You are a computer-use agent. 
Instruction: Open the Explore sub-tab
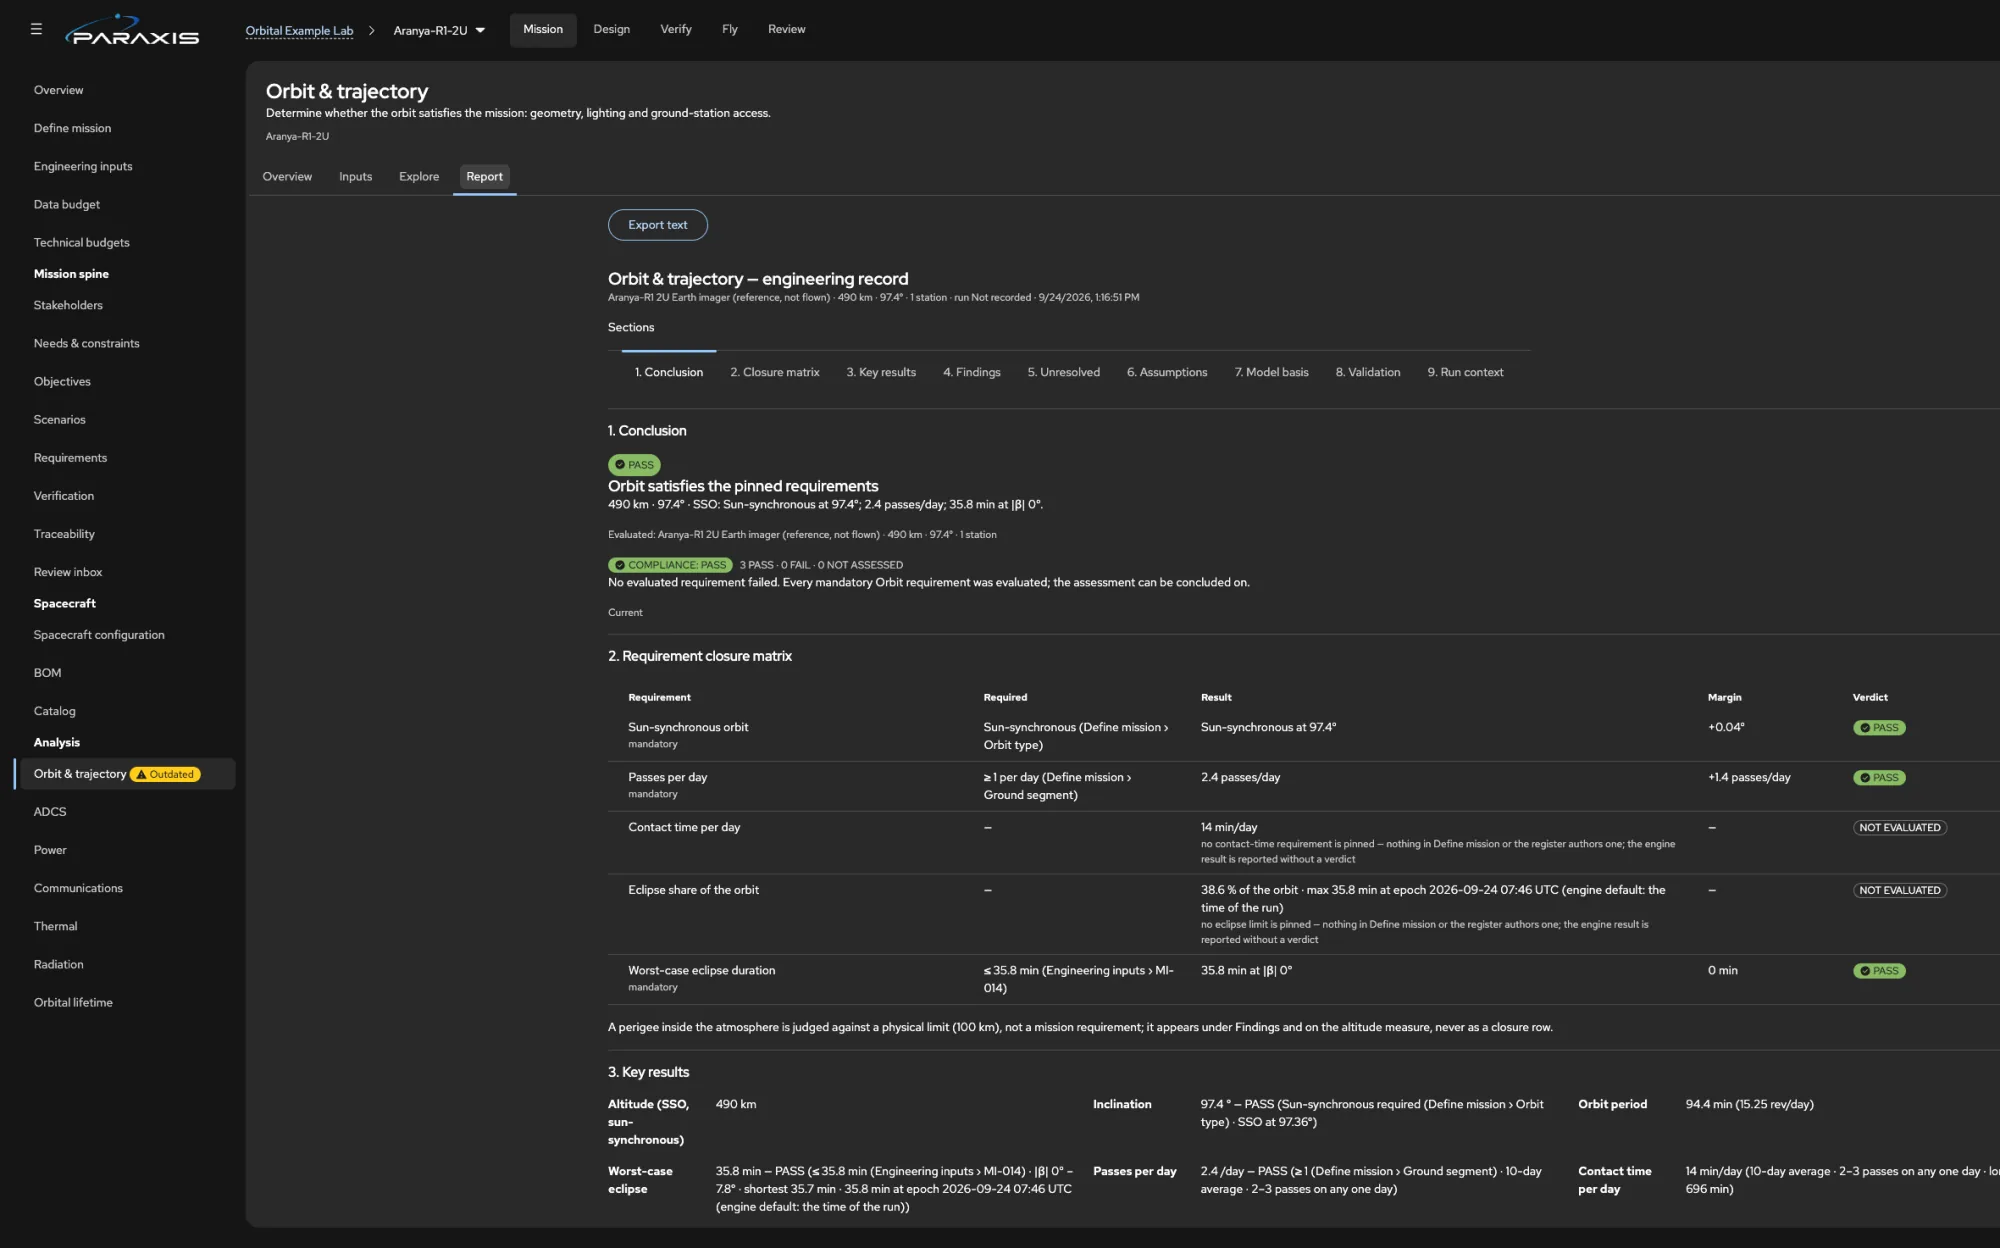click(x=419, y=177)
